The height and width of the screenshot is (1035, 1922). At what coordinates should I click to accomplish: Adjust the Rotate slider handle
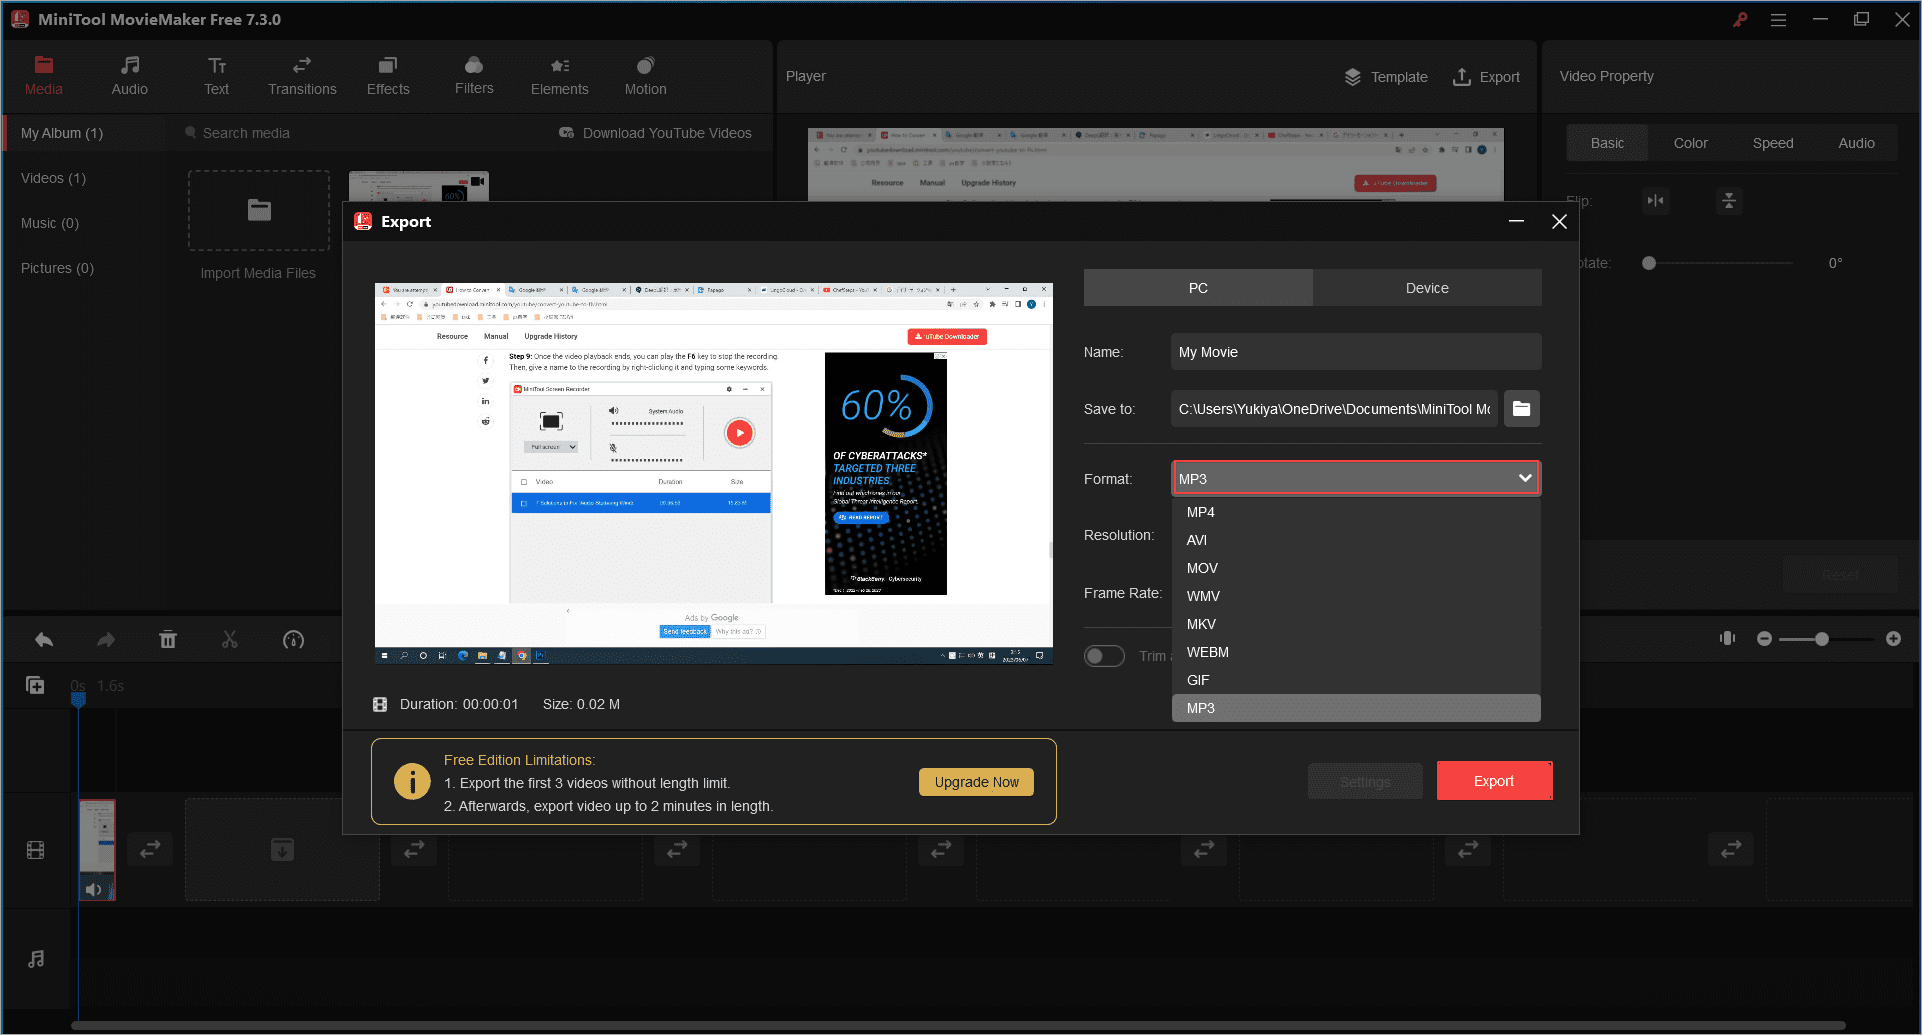(x=1649, y=263)
